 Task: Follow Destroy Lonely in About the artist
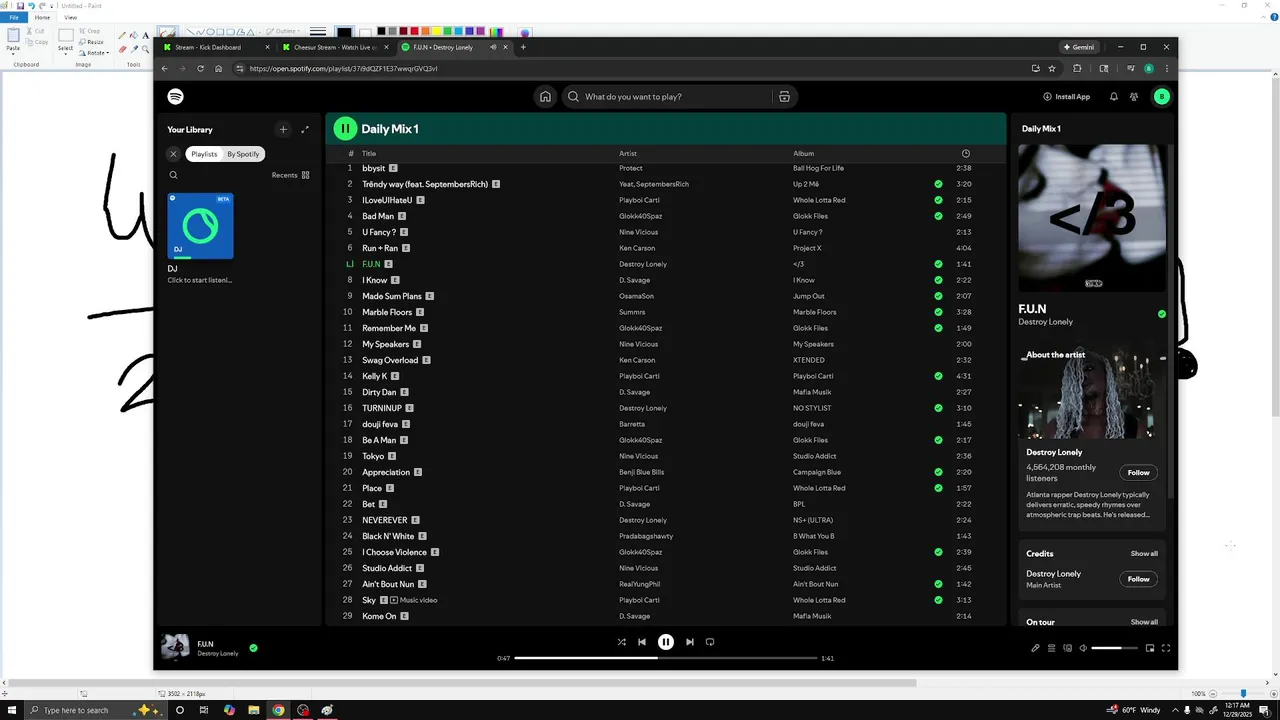coord(1138,472)
